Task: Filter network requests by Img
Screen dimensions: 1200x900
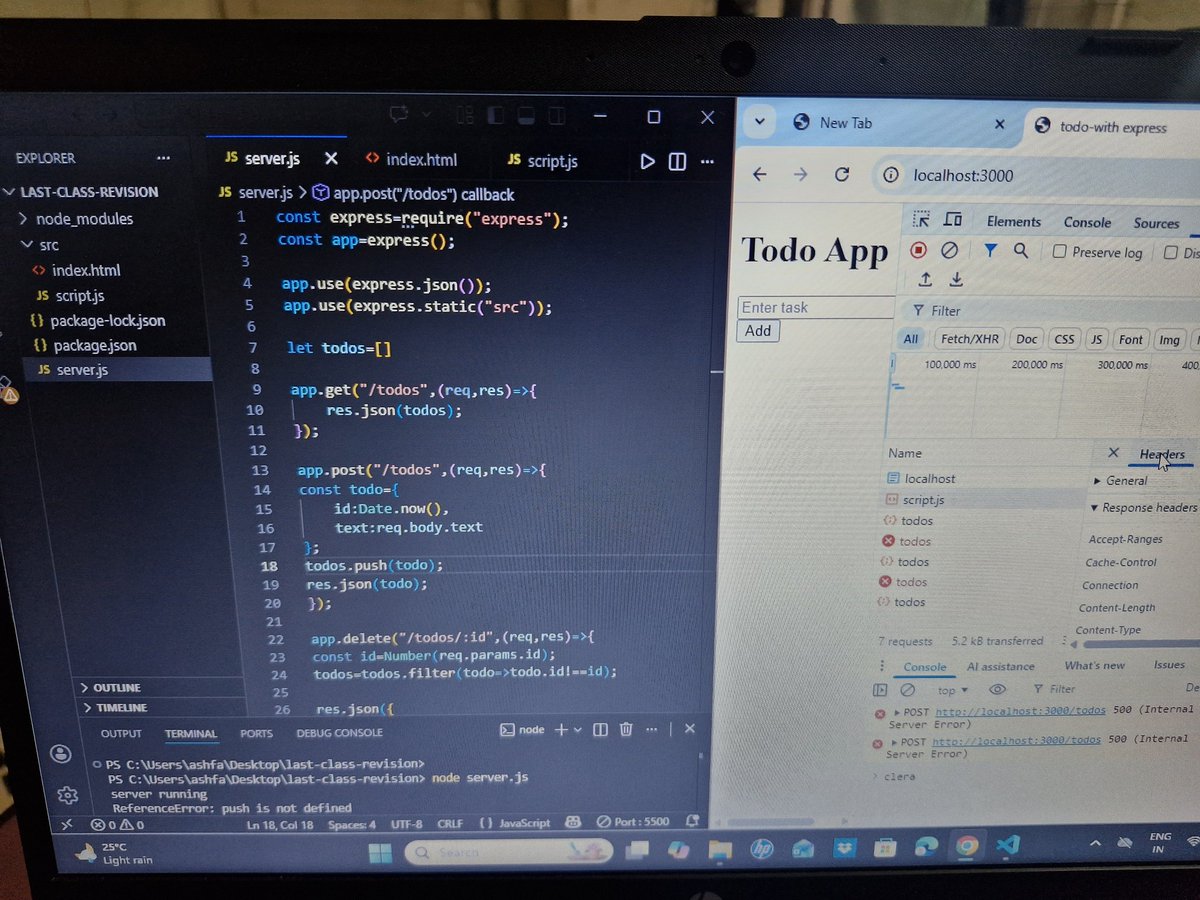Action: pyautogui.click(x=1169, y=340)
